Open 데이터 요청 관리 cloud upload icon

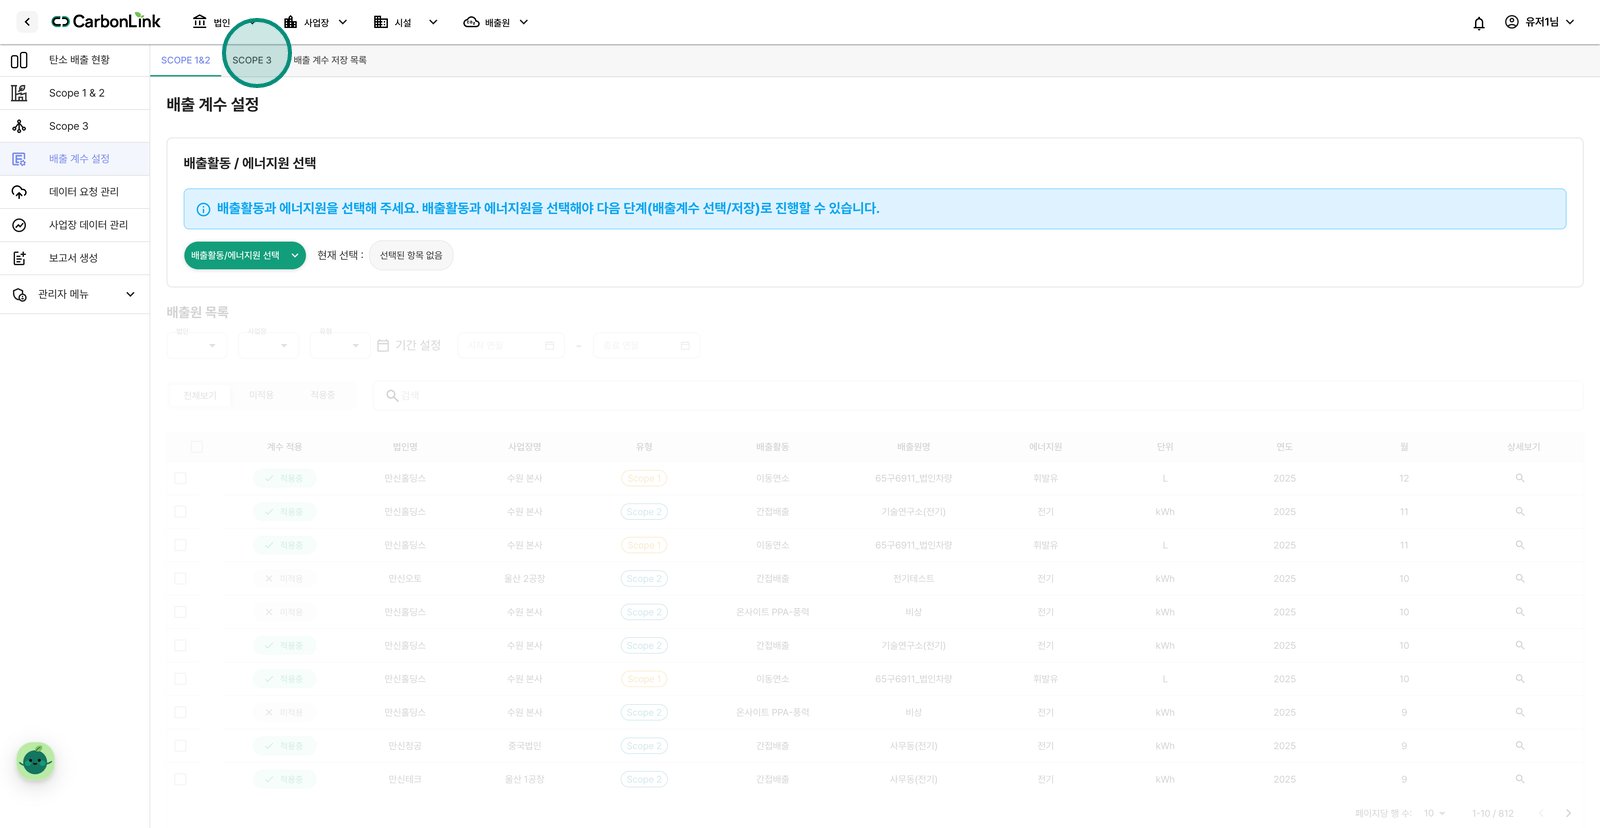[x=19, y=192]
